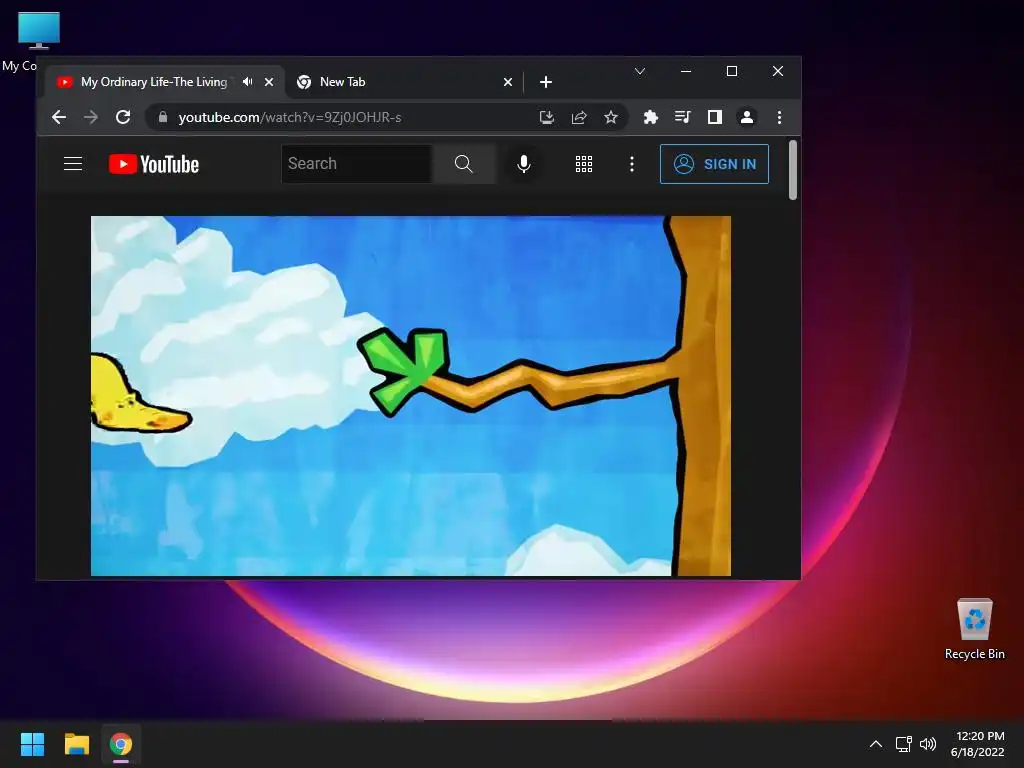1024x768 pixels.
Task: Share this page from the address bar
Action: (x=579, y=117)
